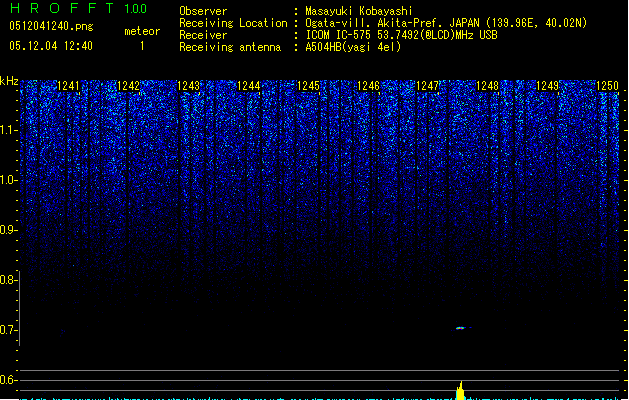Click the 0.8 kHz axis label
Image resolution: width=629 pixels, height=400 pixels.
pyautogui.click(x=8, y=280)
